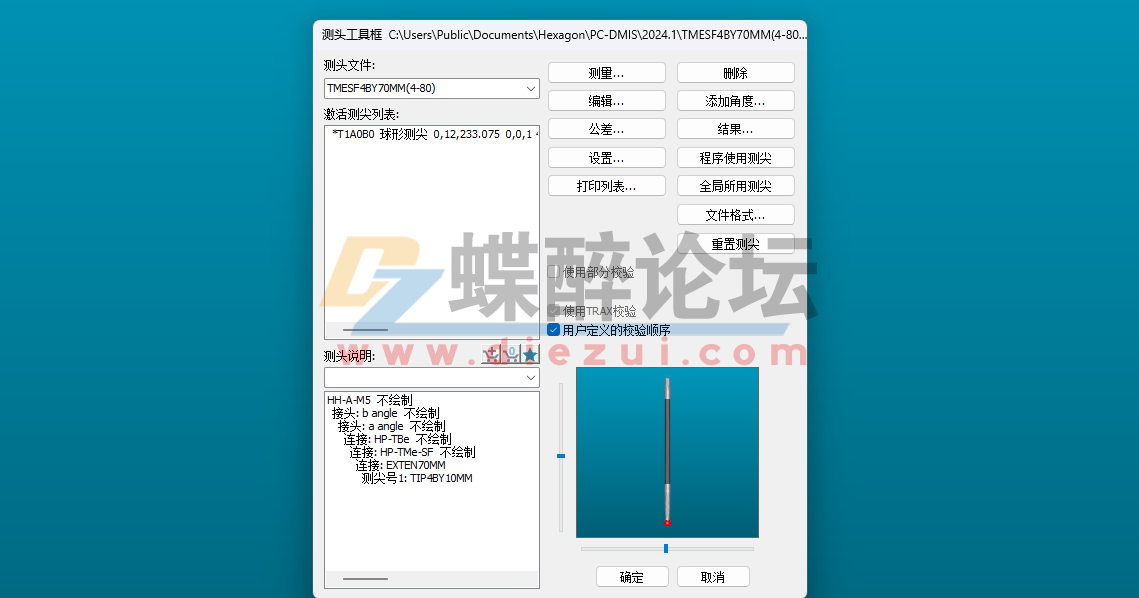Click 添加角度 to add angles
The width and height of the screenshot is (1139, 598).
tap(735, 100)
